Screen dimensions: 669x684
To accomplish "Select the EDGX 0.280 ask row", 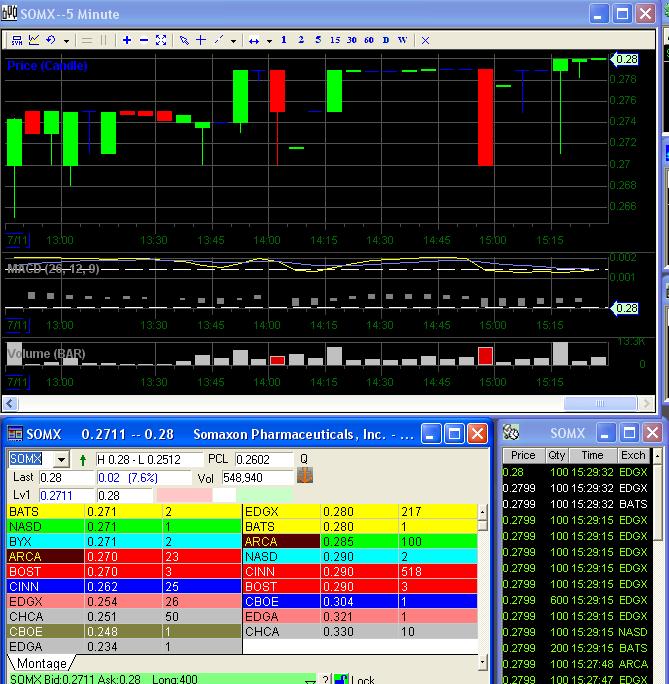I will 360,512.
